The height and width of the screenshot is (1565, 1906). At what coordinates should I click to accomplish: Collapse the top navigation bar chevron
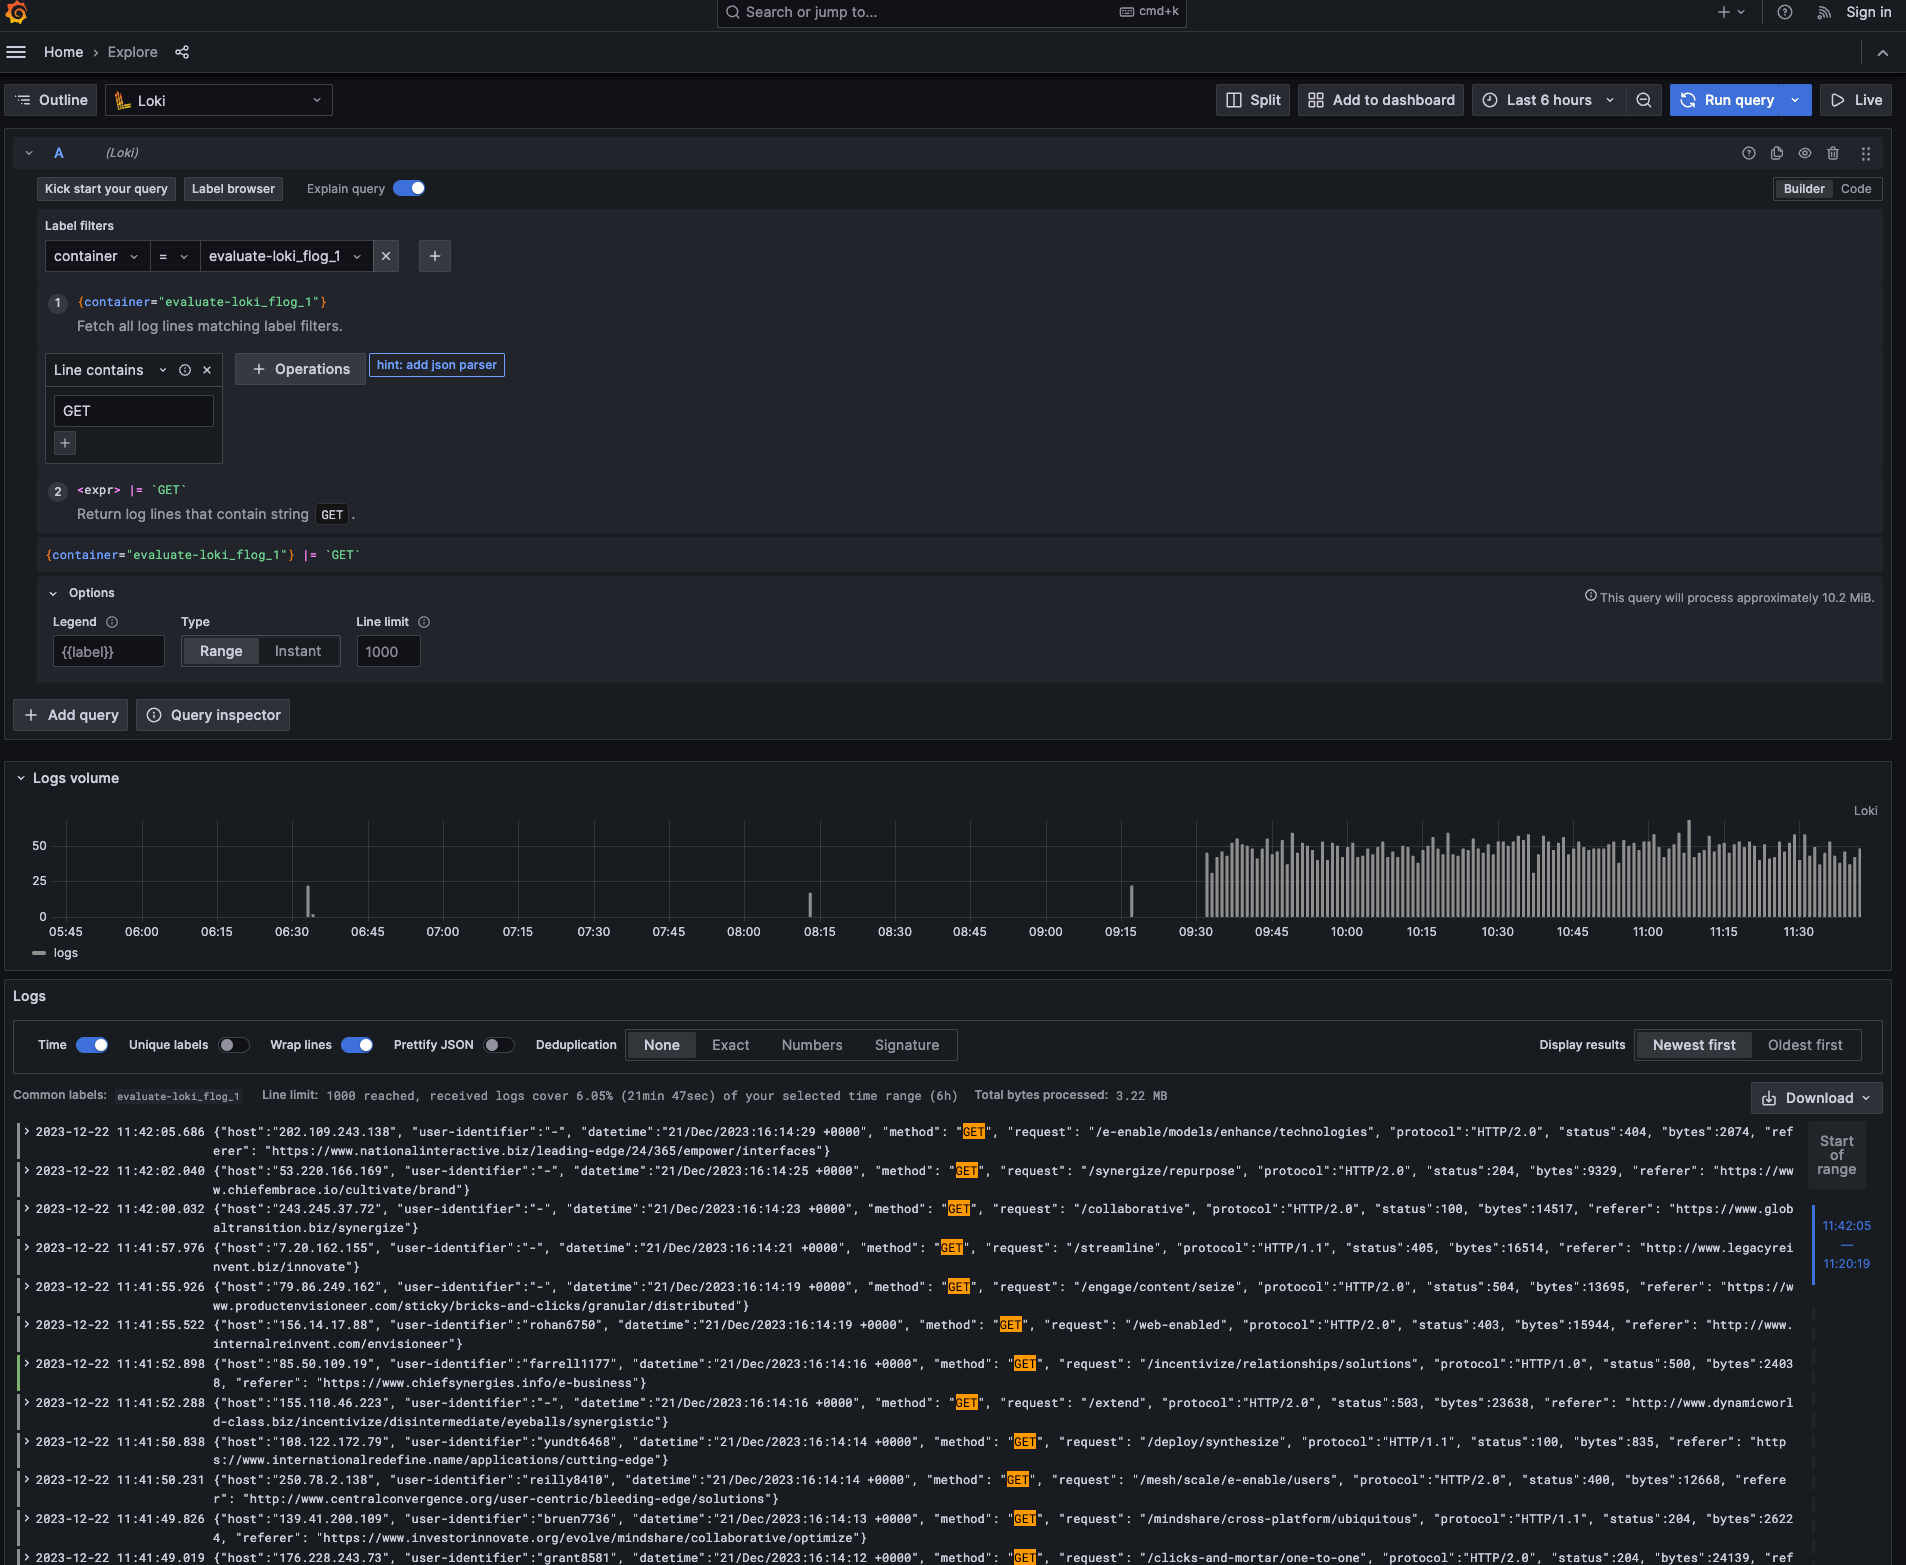[x=1883, y=52]
